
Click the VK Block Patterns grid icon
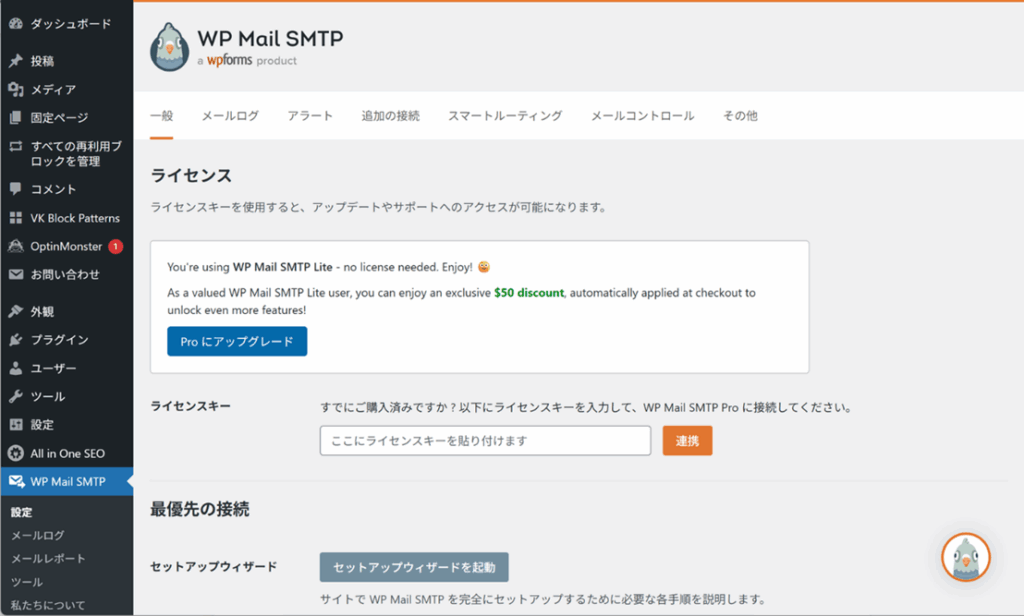16,218
